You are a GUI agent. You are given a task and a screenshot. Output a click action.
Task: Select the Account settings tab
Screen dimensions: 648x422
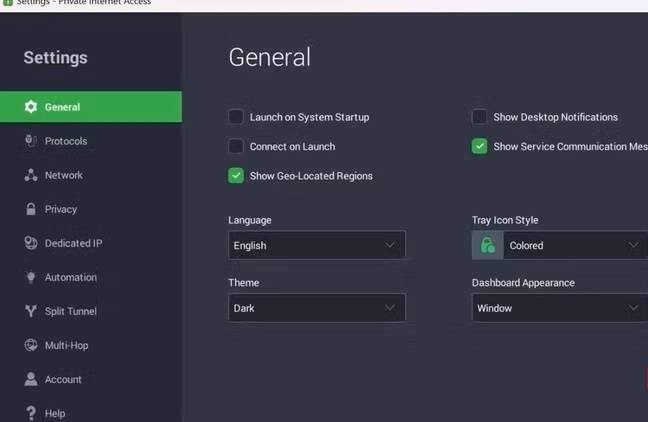pos(91,379)
